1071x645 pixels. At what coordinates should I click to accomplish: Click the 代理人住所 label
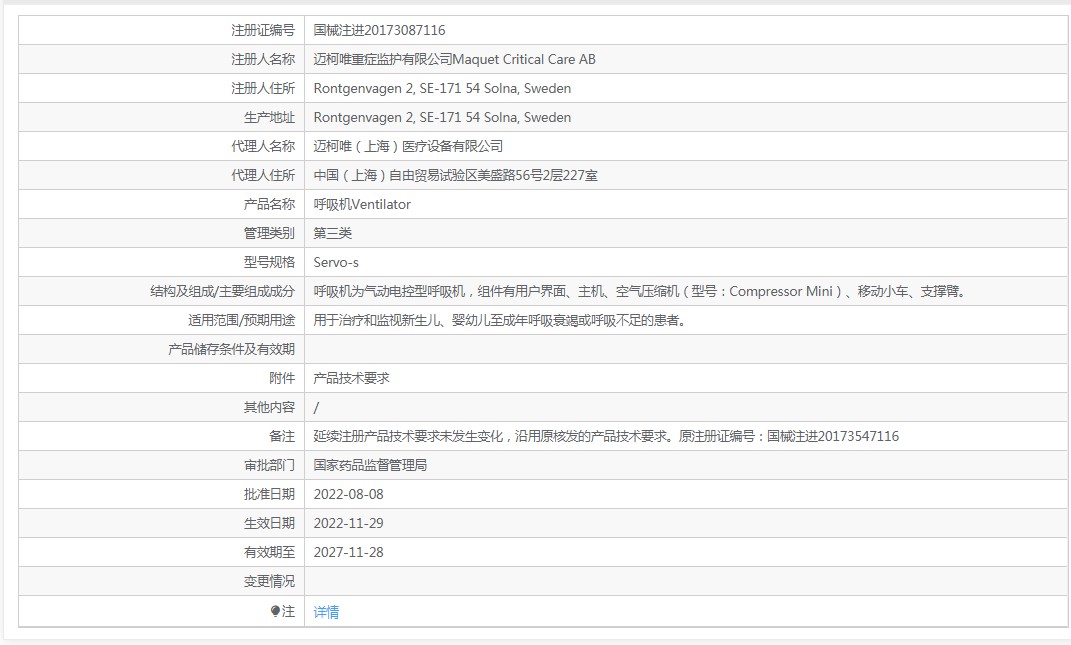click(263, 176)
